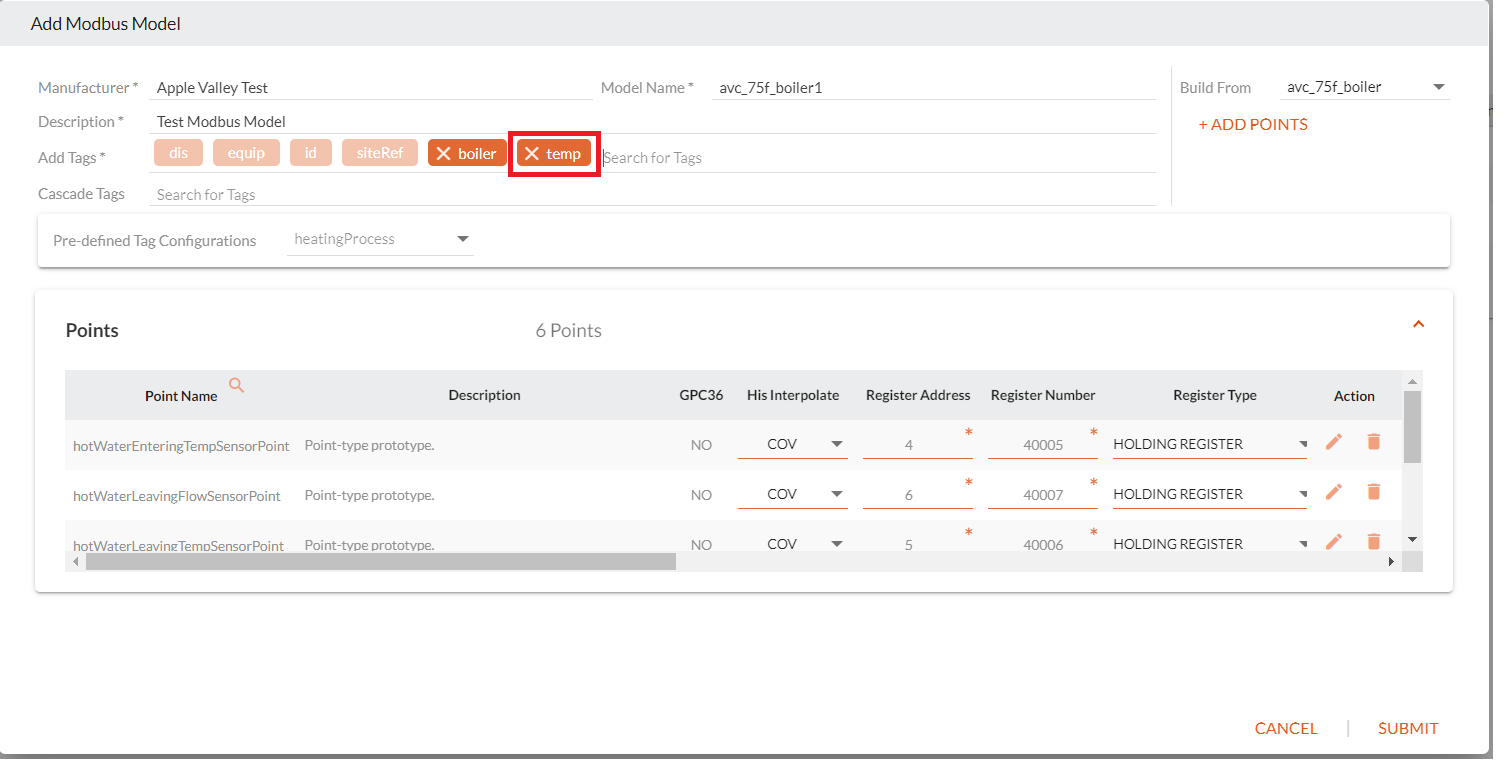Click the Description column header

[484, 395]
